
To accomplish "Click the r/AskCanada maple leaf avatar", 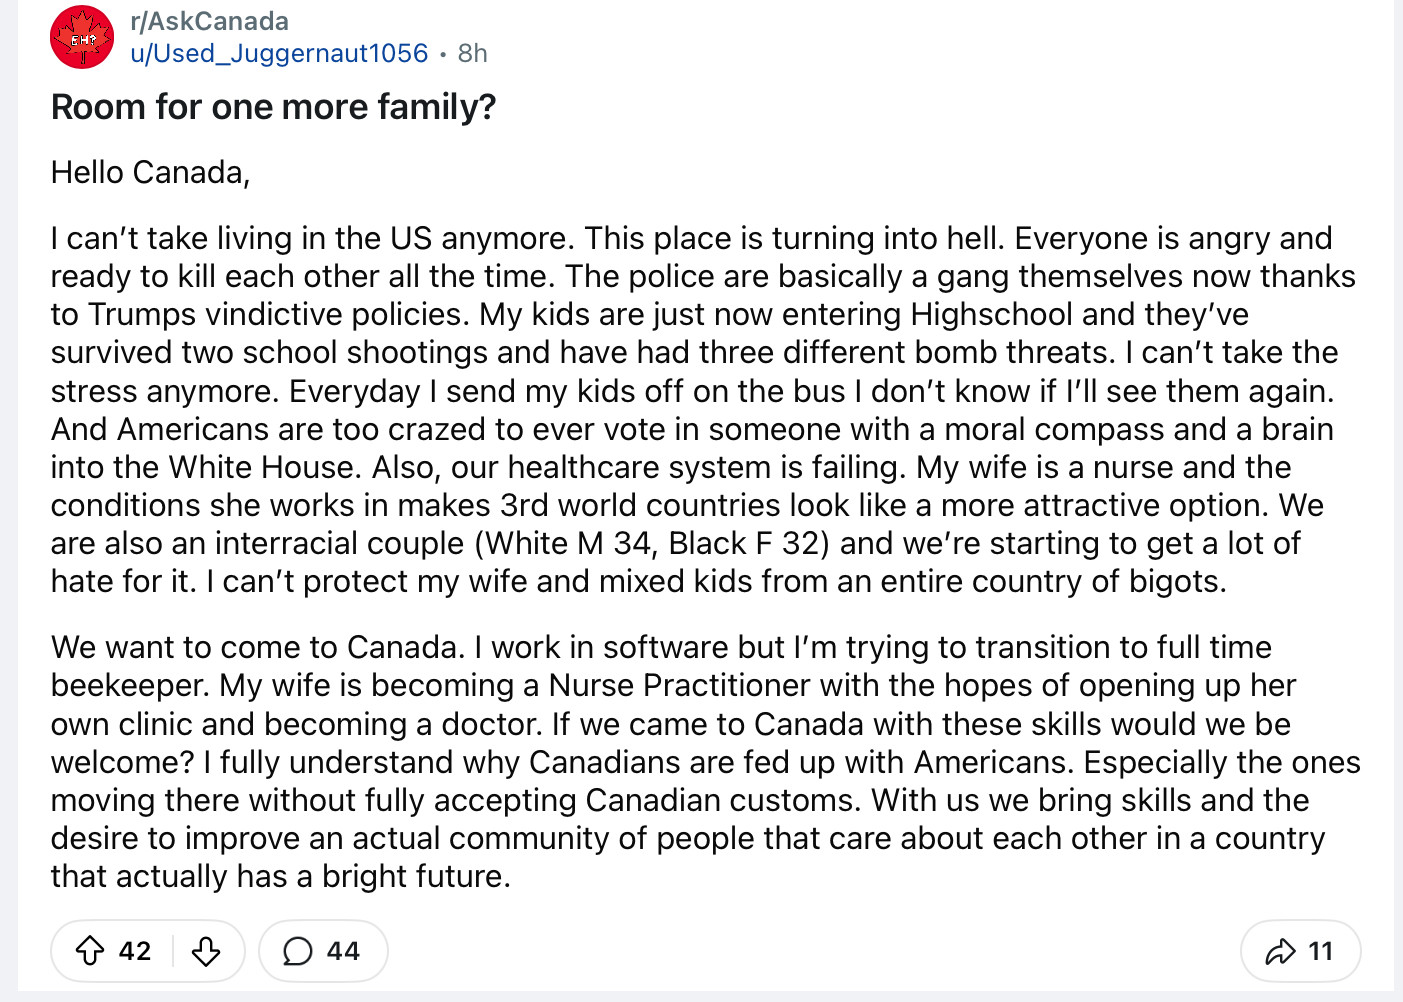I will pos(82,37).
